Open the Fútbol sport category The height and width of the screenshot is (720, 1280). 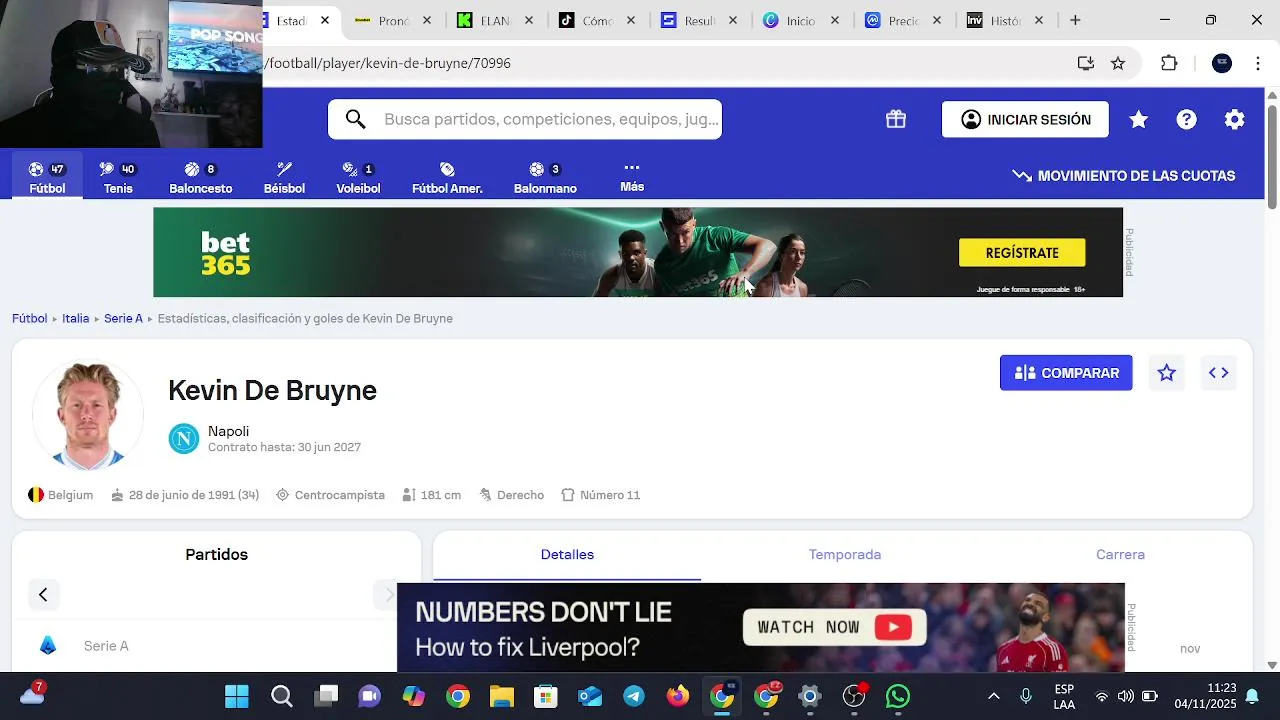pyautogui.click(x=47, y=178)
